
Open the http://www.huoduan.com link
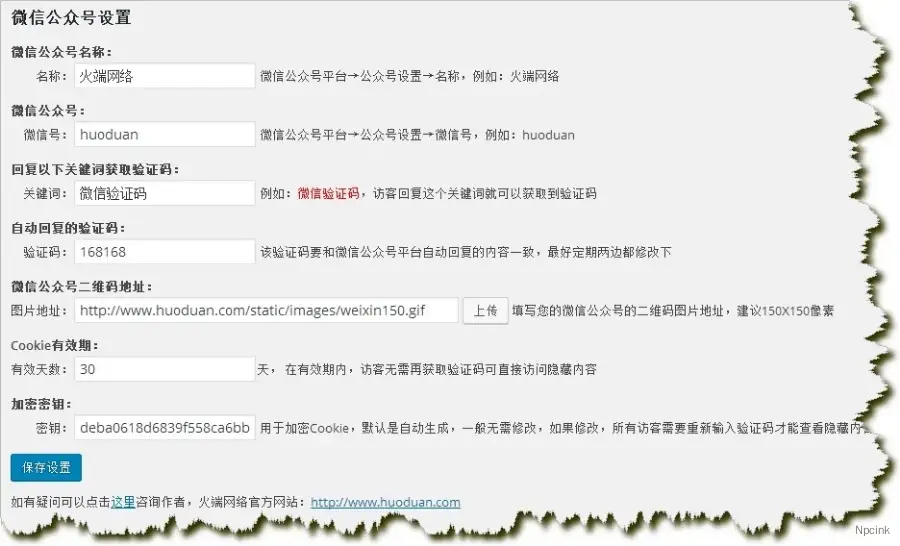(385, 502)
